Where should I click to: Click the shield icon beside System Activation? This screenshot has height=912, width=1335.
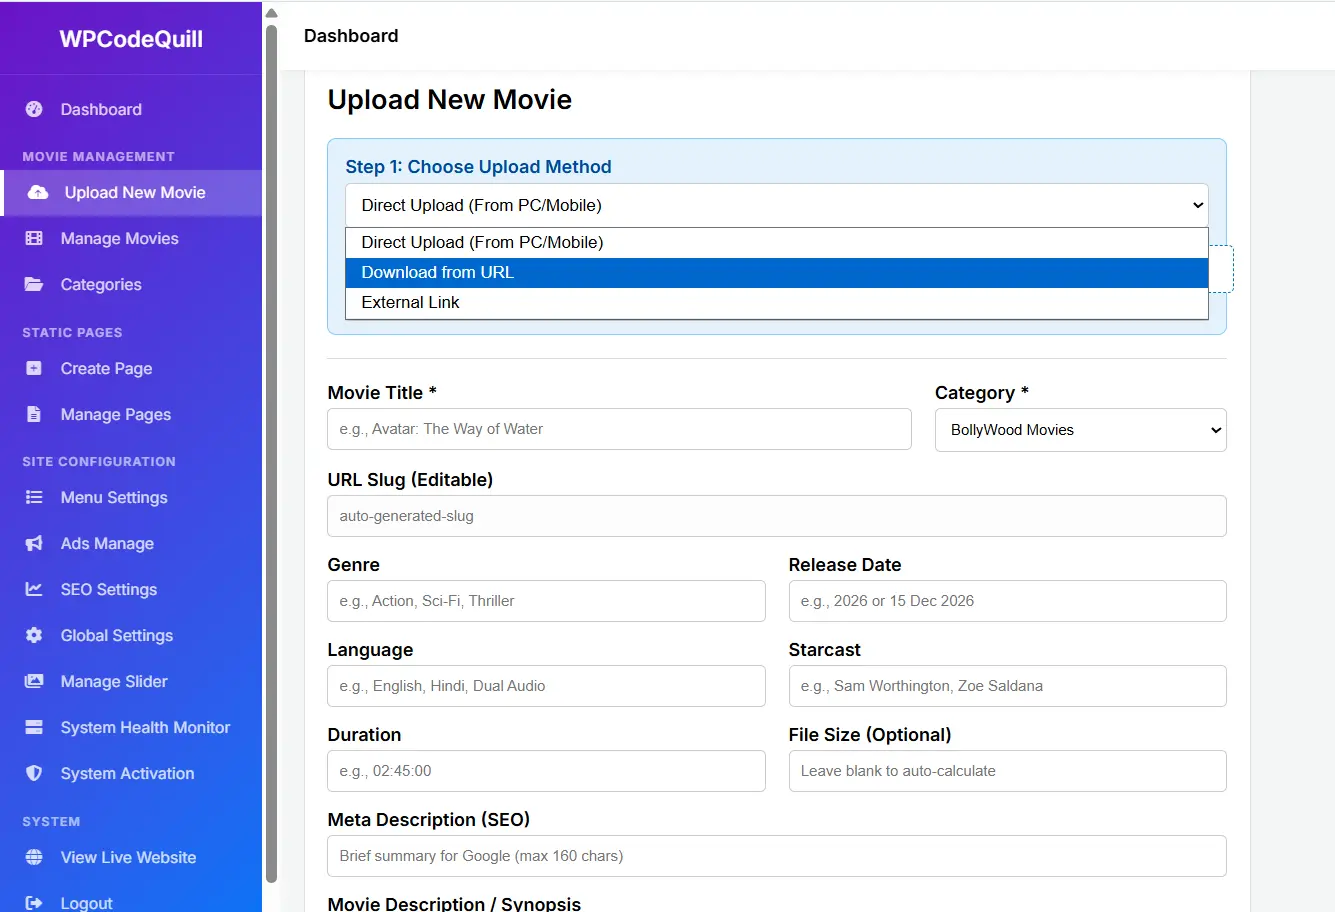[x=34, y=773]
